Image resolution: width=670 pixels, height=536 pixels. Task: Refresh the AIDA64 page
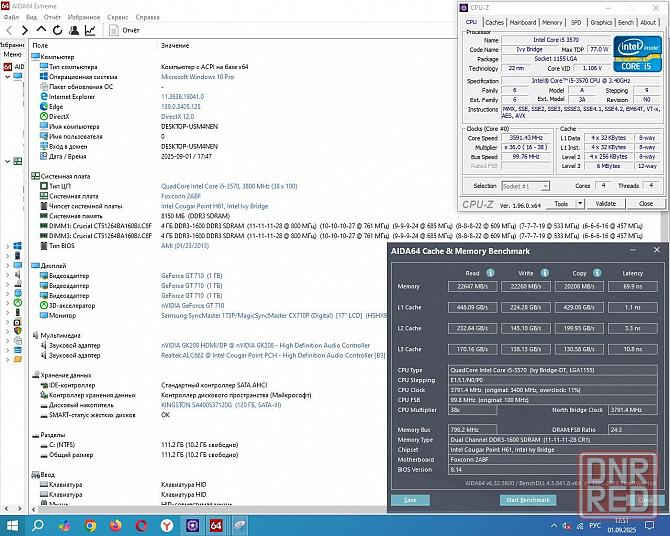pos(56,31)
